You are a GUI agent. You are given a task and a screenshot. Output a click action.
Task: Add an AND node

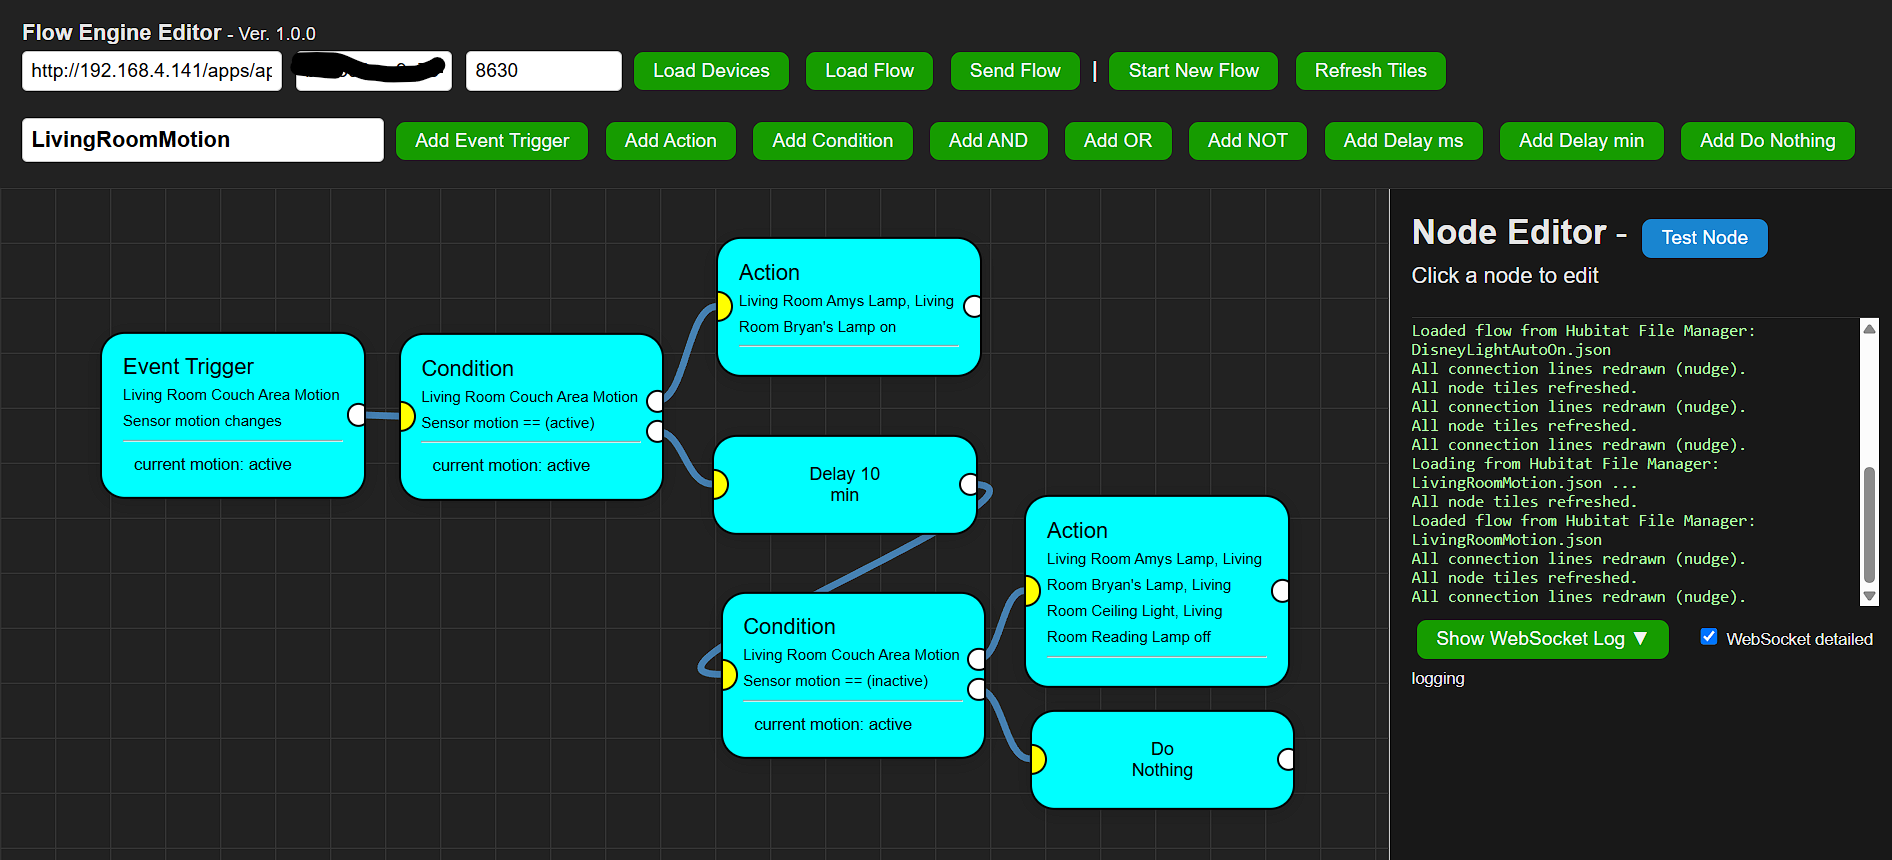coord(988,141)
